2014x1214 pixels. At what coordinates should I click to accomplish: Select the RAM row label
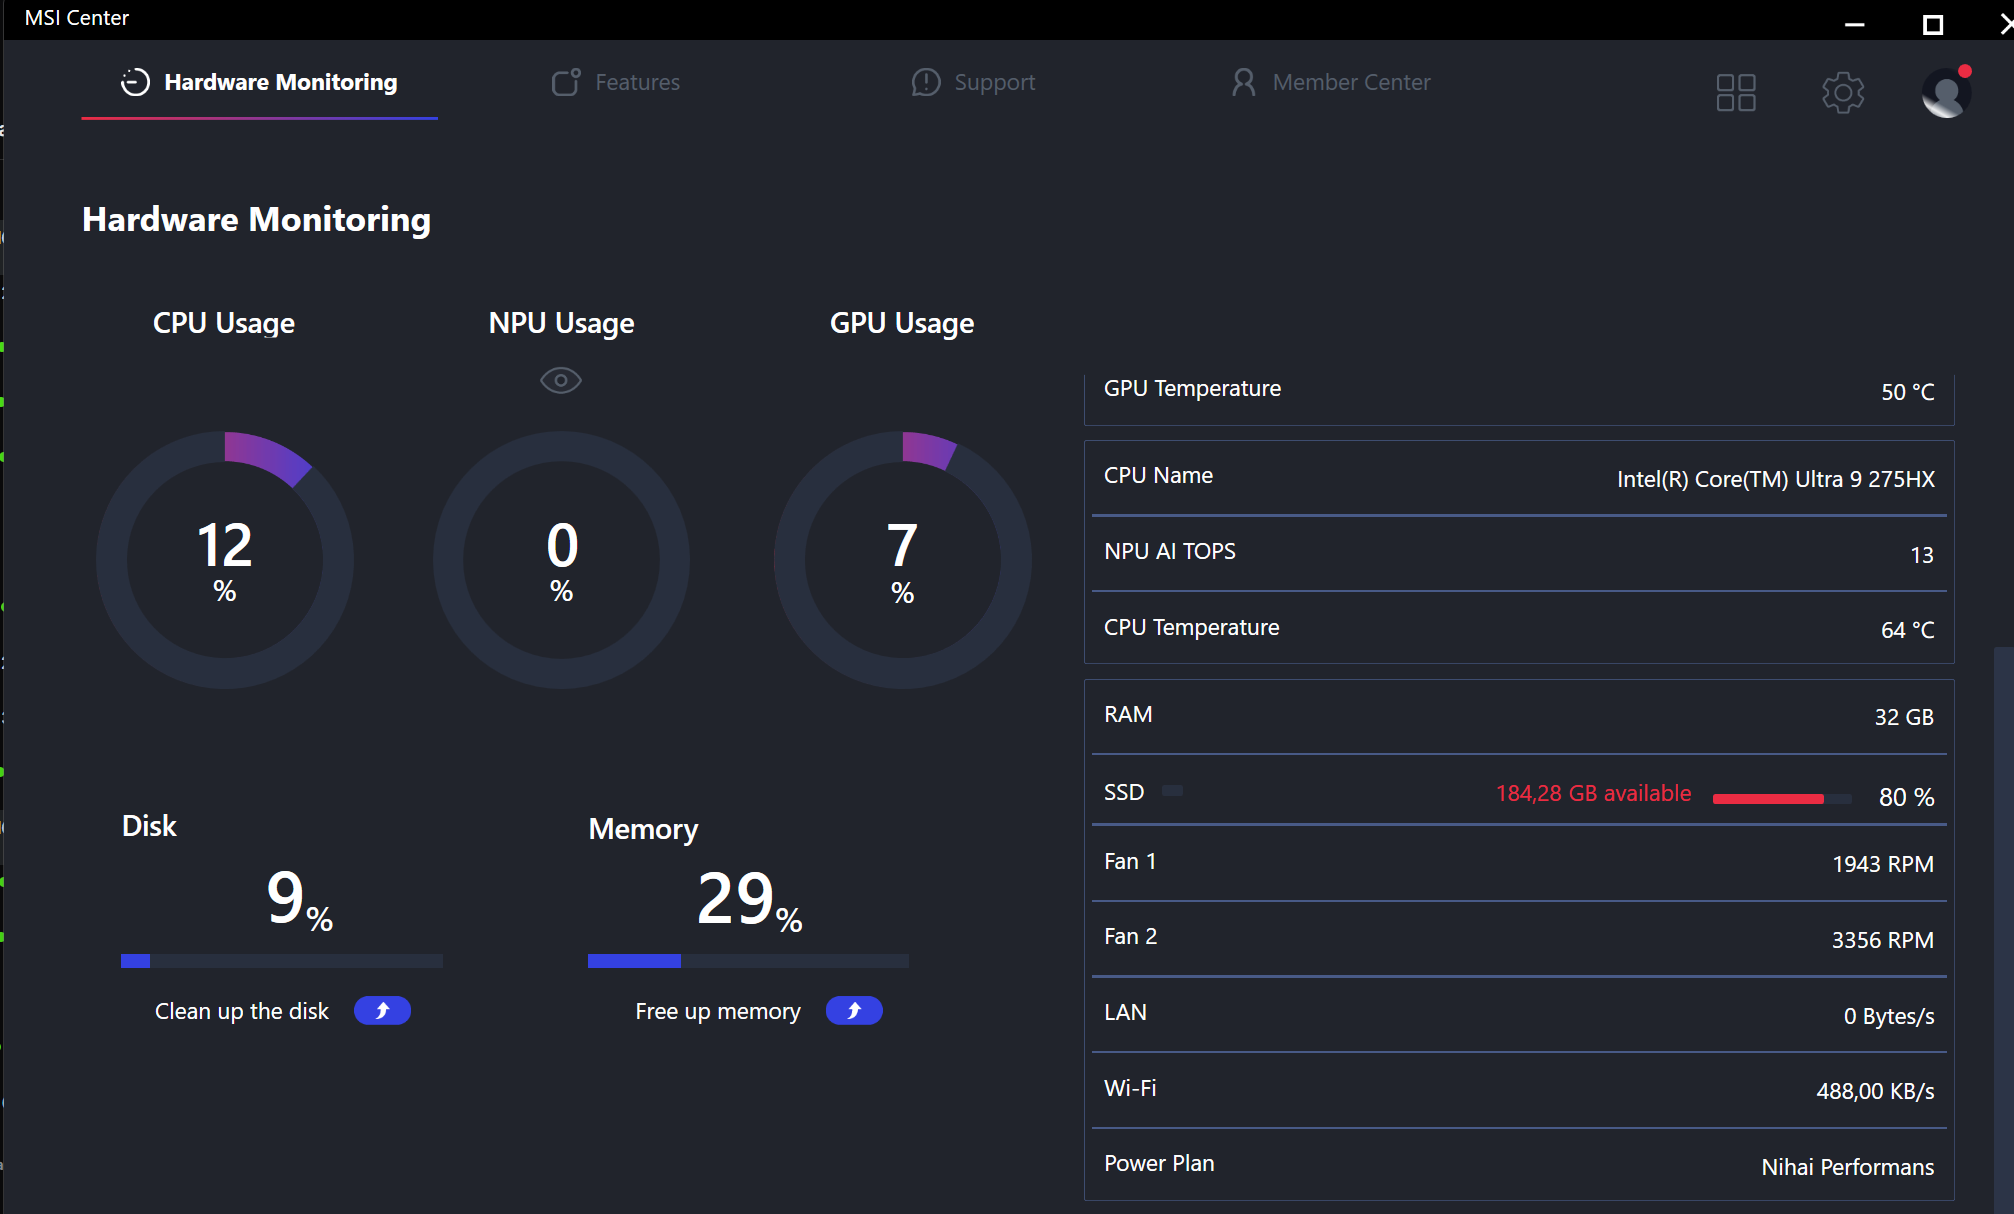coord(1128,714)
